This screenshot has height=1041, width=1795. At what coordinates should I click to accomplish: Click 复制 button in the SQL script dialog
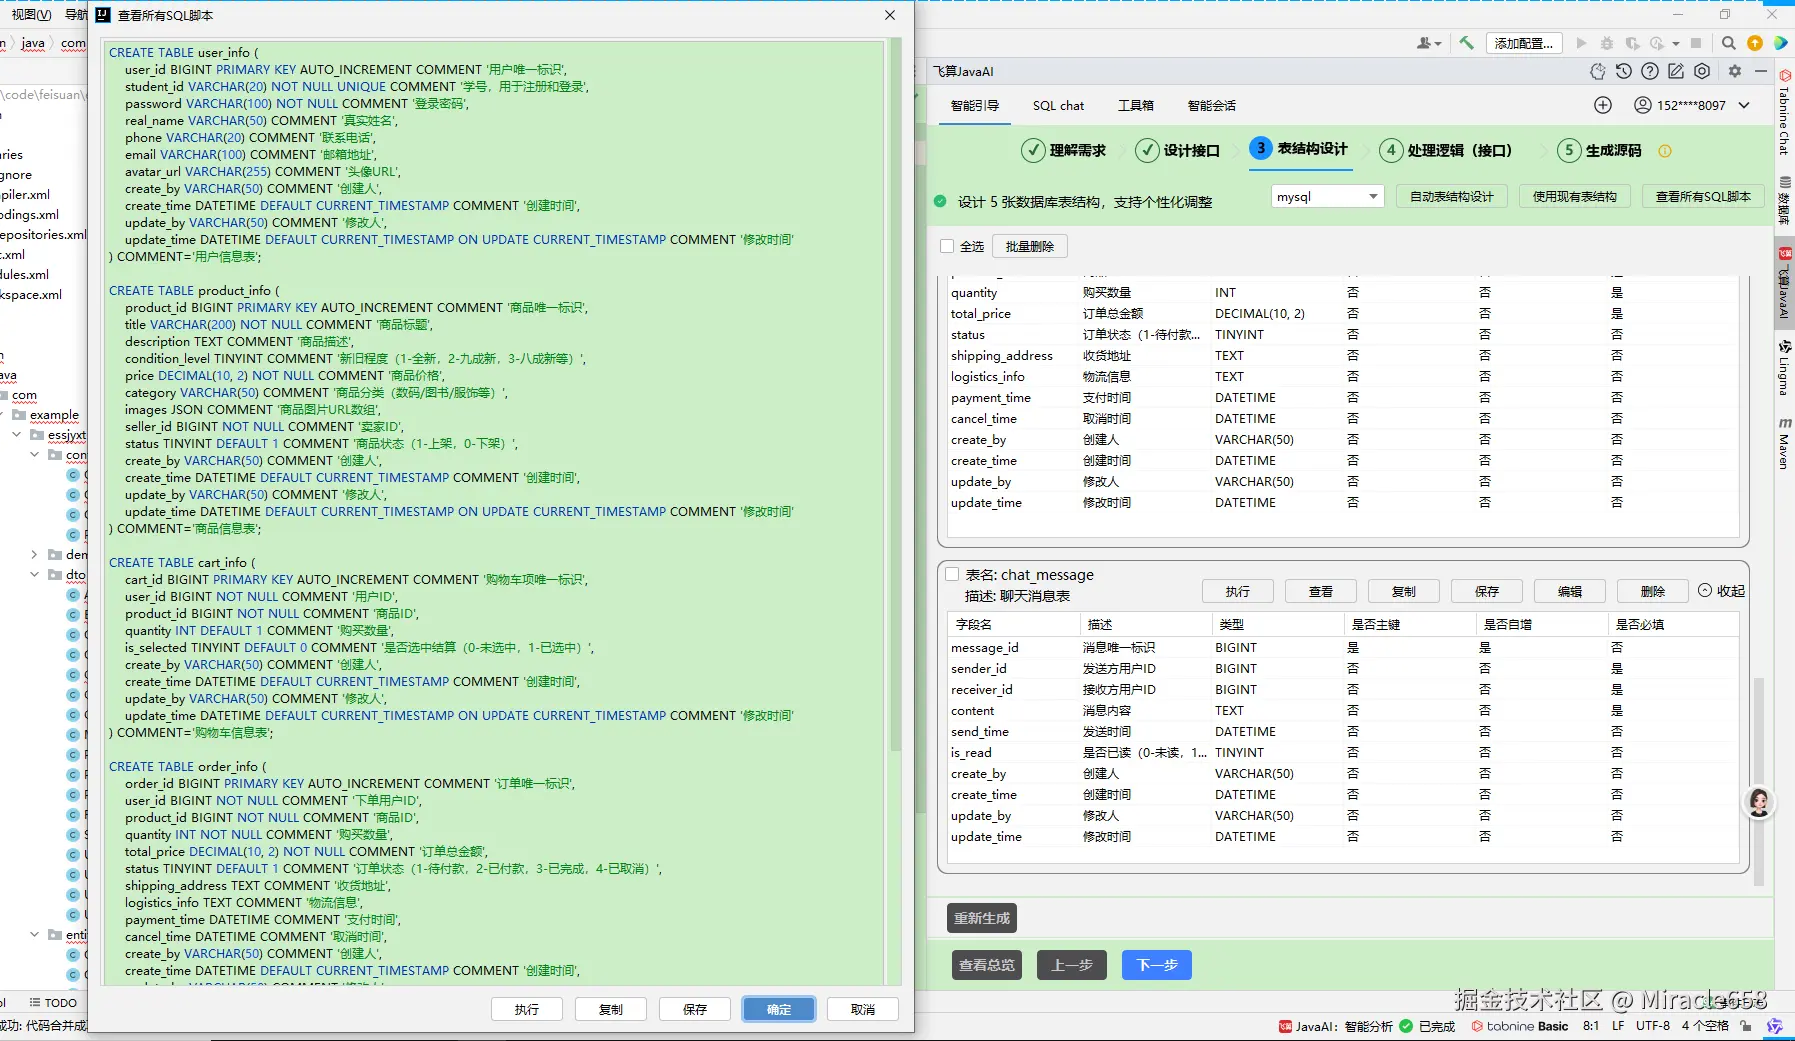point(611,1010)
